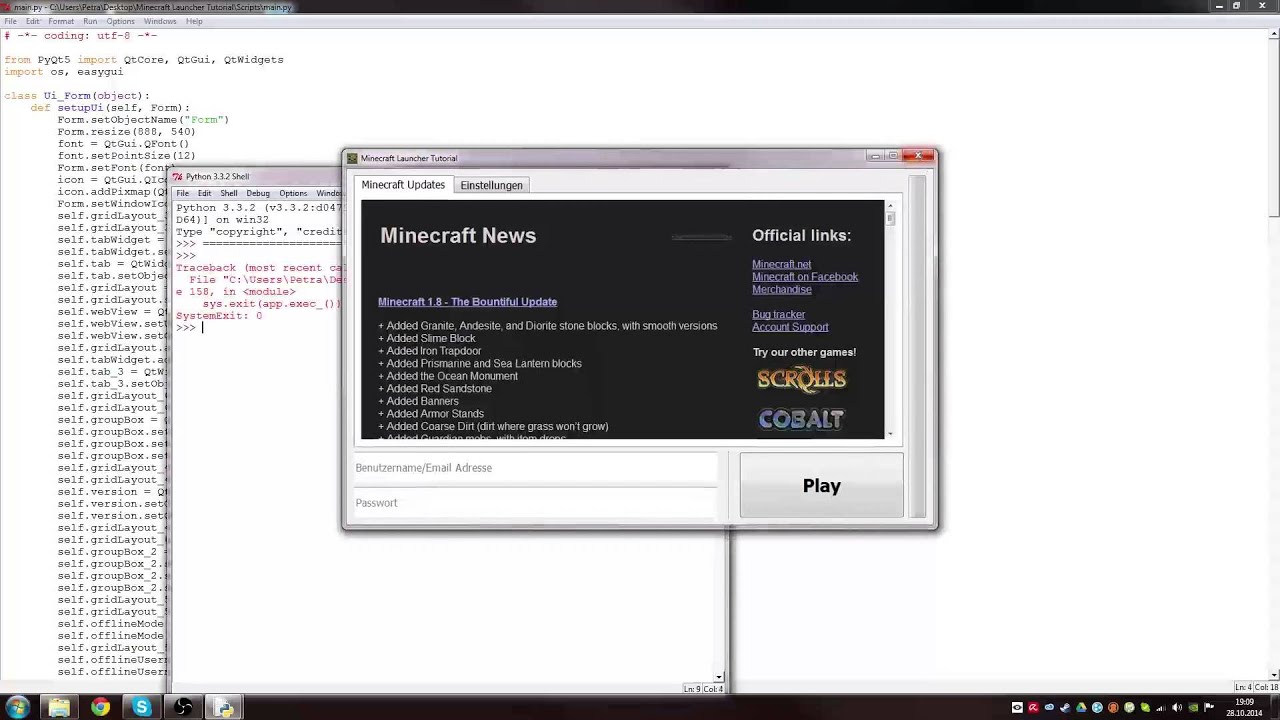The height and width of the screenshot is (720, 1280).
Task: Click 'class Ui_Form(object):' code line
Action: 77,96
